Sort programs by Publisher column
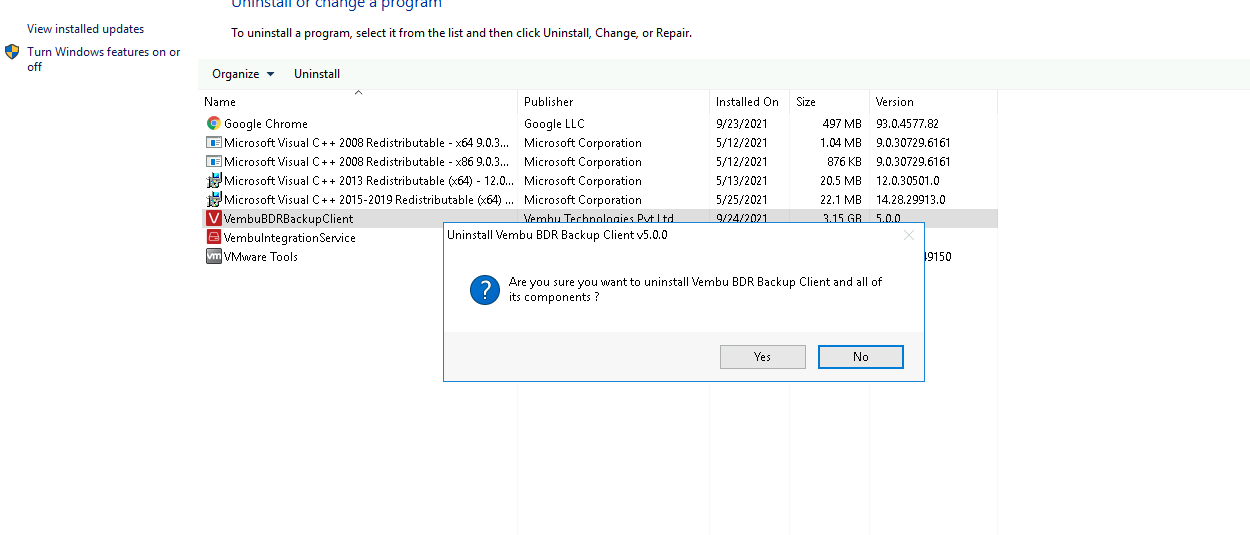 tap(549, 102)
